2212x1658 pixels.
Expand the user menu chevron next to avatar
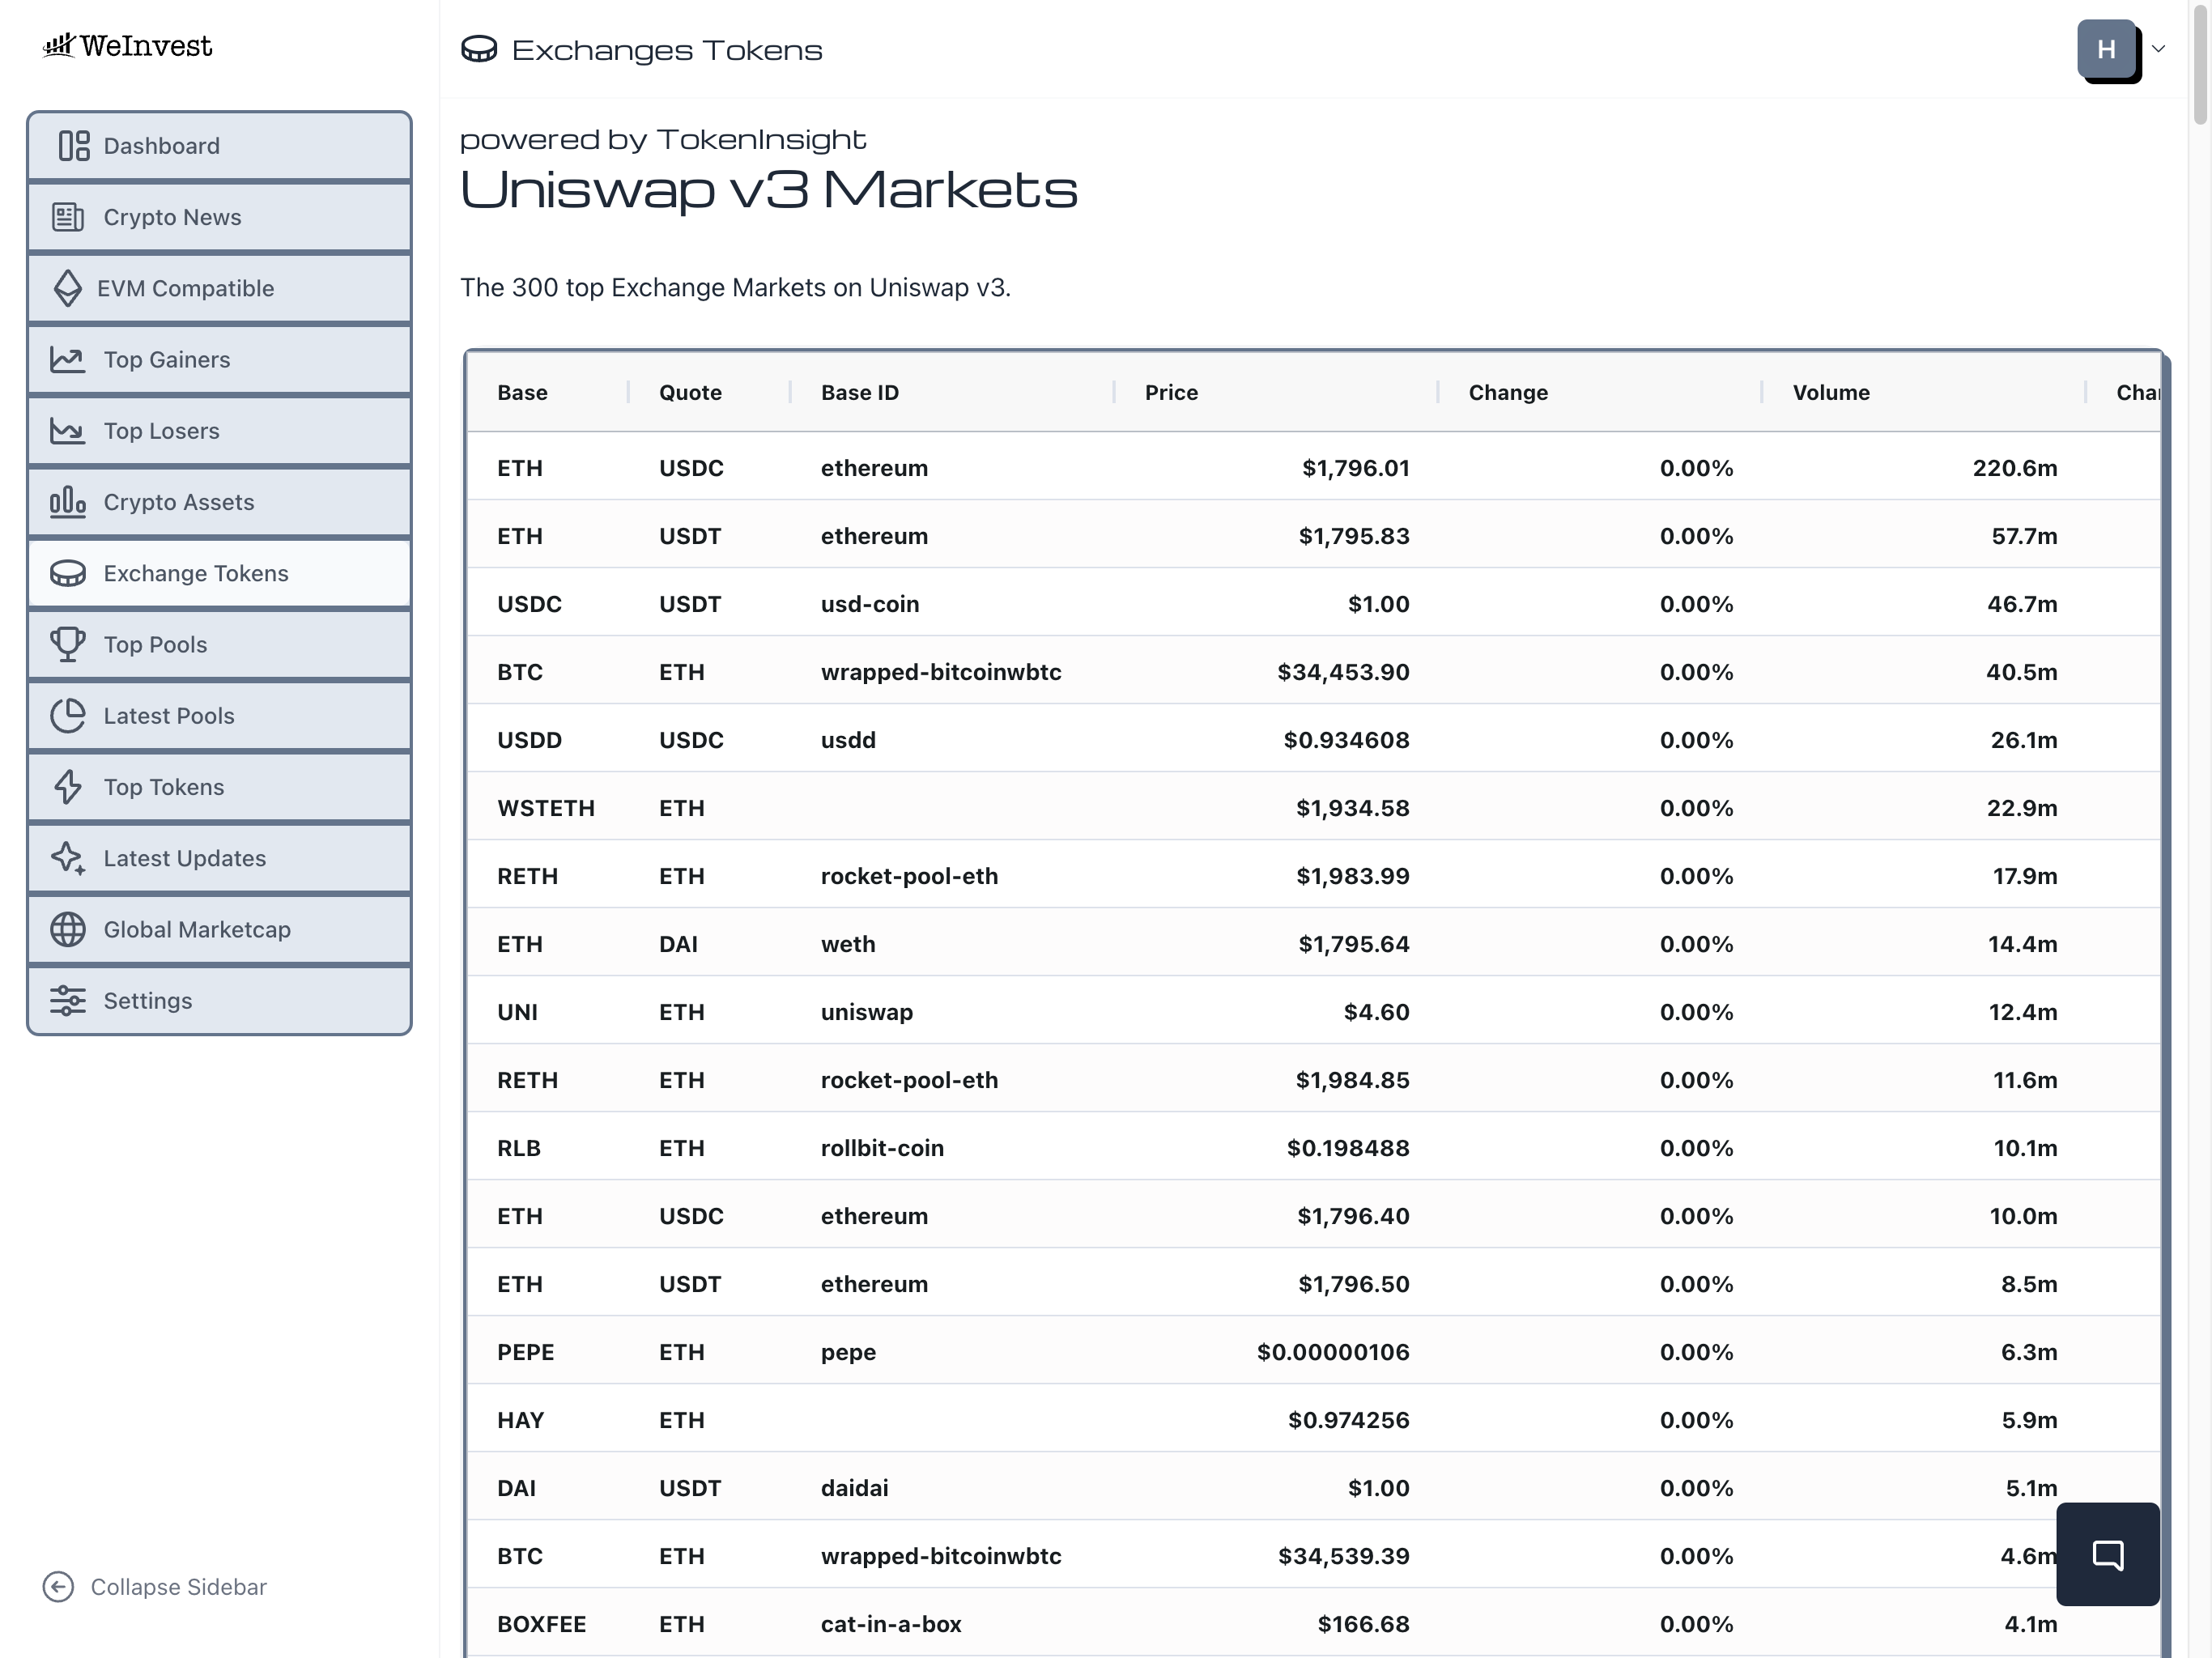tap(2158, 49)
